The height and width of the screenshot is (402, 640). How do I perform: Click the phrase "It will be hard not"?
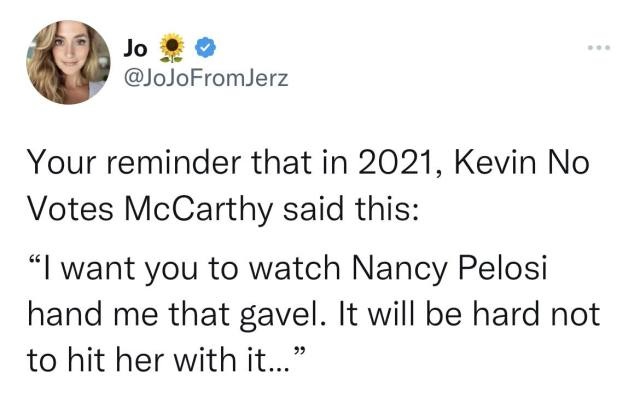[x=477, y=313]
